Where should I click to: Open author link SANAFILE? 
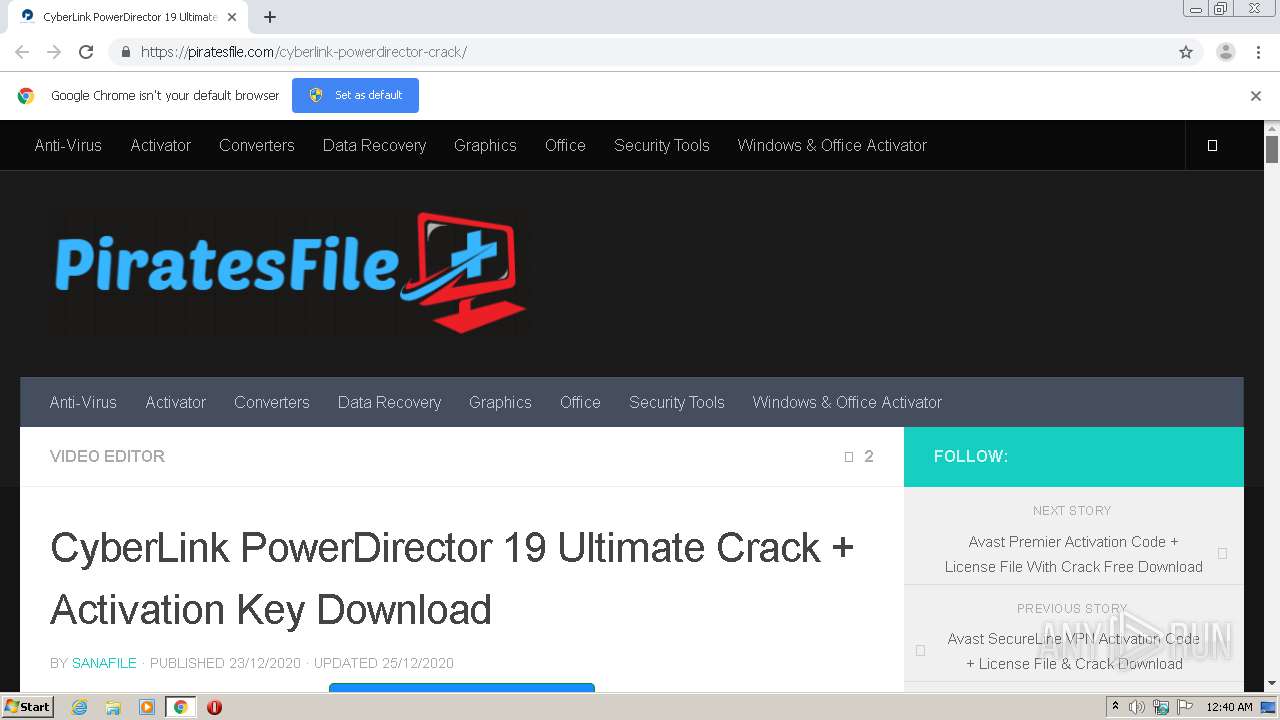click(x=104, y=663)
